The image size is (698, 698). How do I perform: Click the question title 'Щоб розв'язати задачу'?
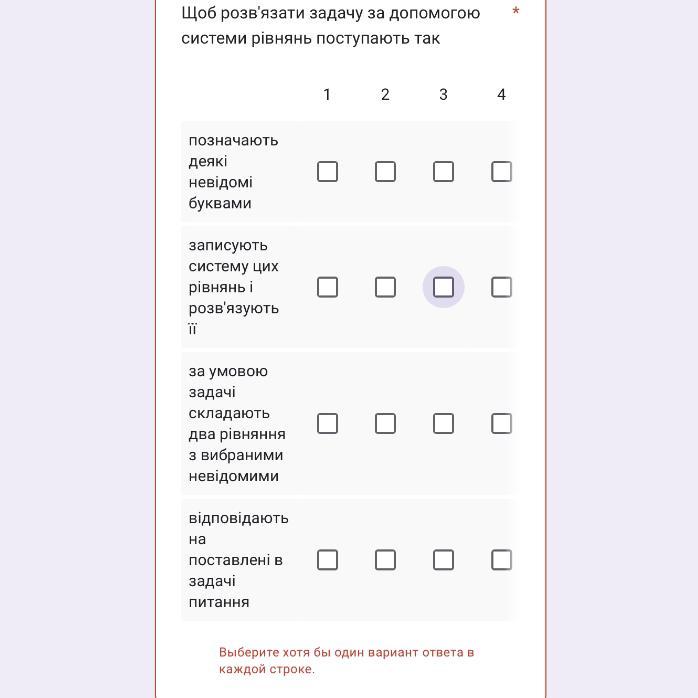point(330,26)
